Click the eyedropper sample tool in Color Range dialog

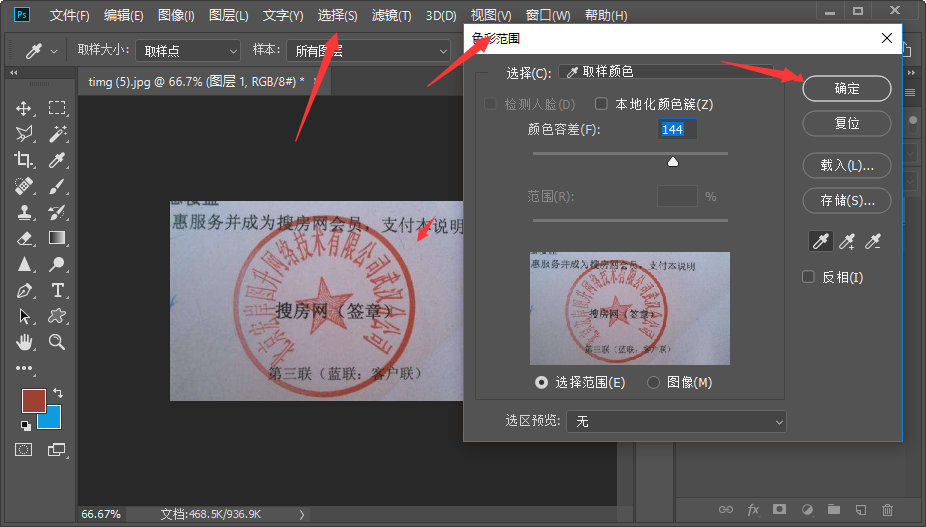(821, 241)
